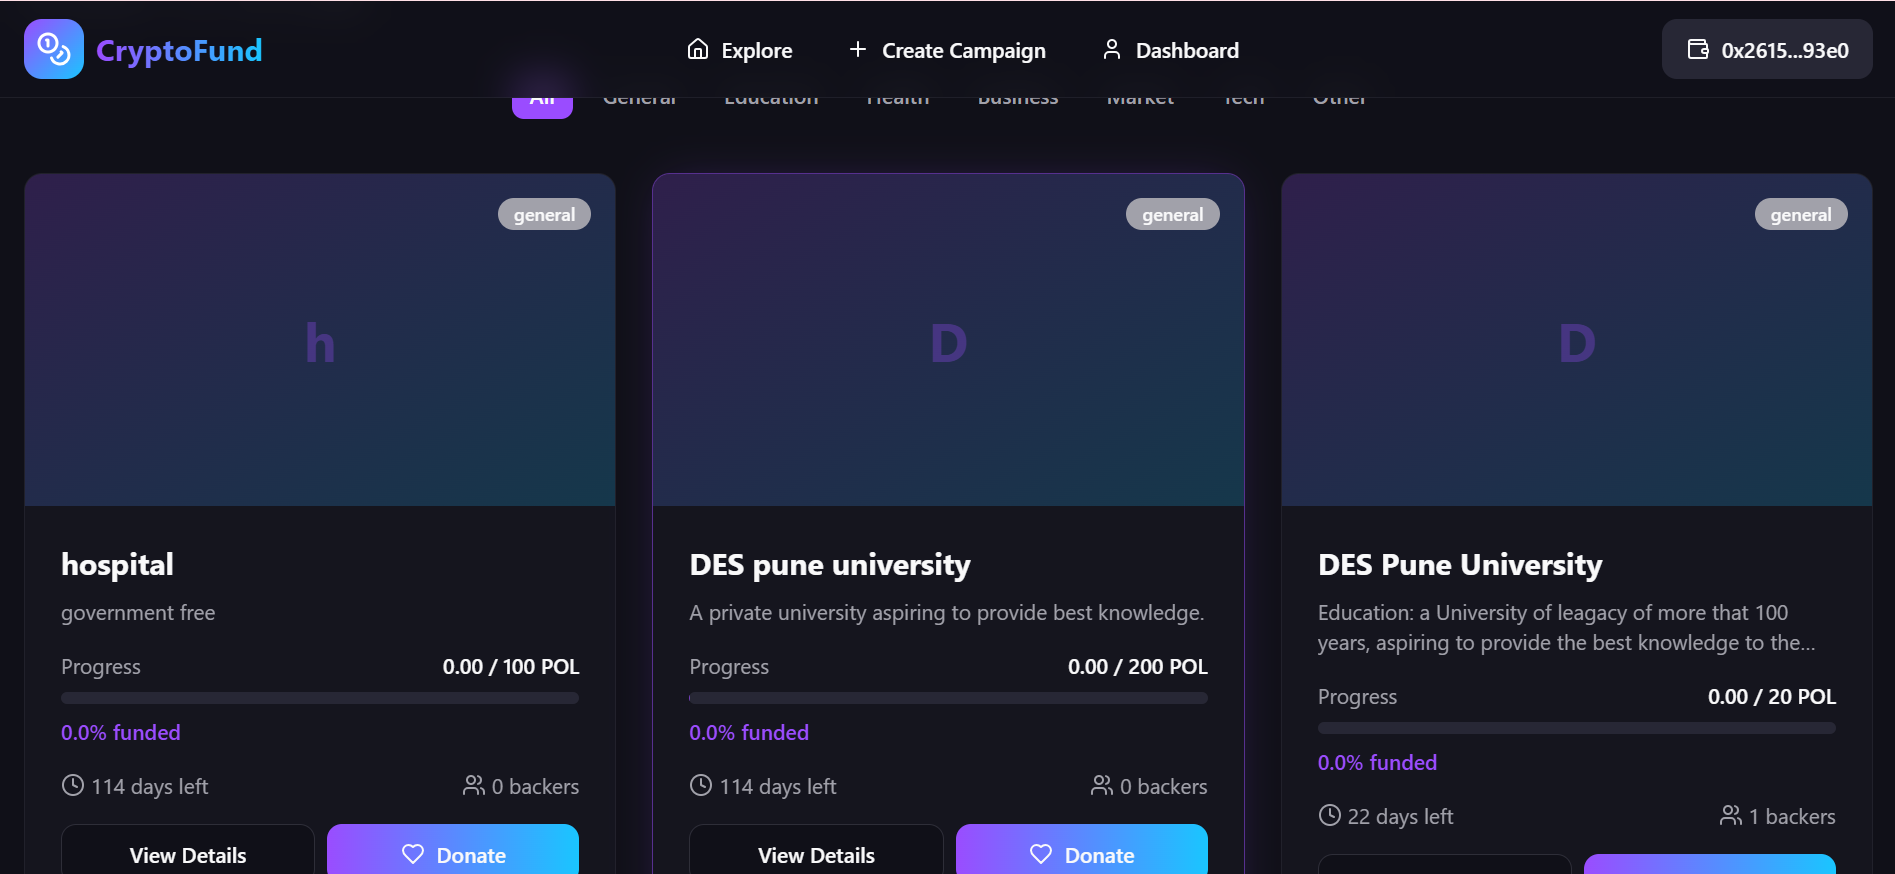The height and width of the screenshot is (874, 1895).
Task: Click Progress label on 200 POL card
Action: click(x=729, y=667)
